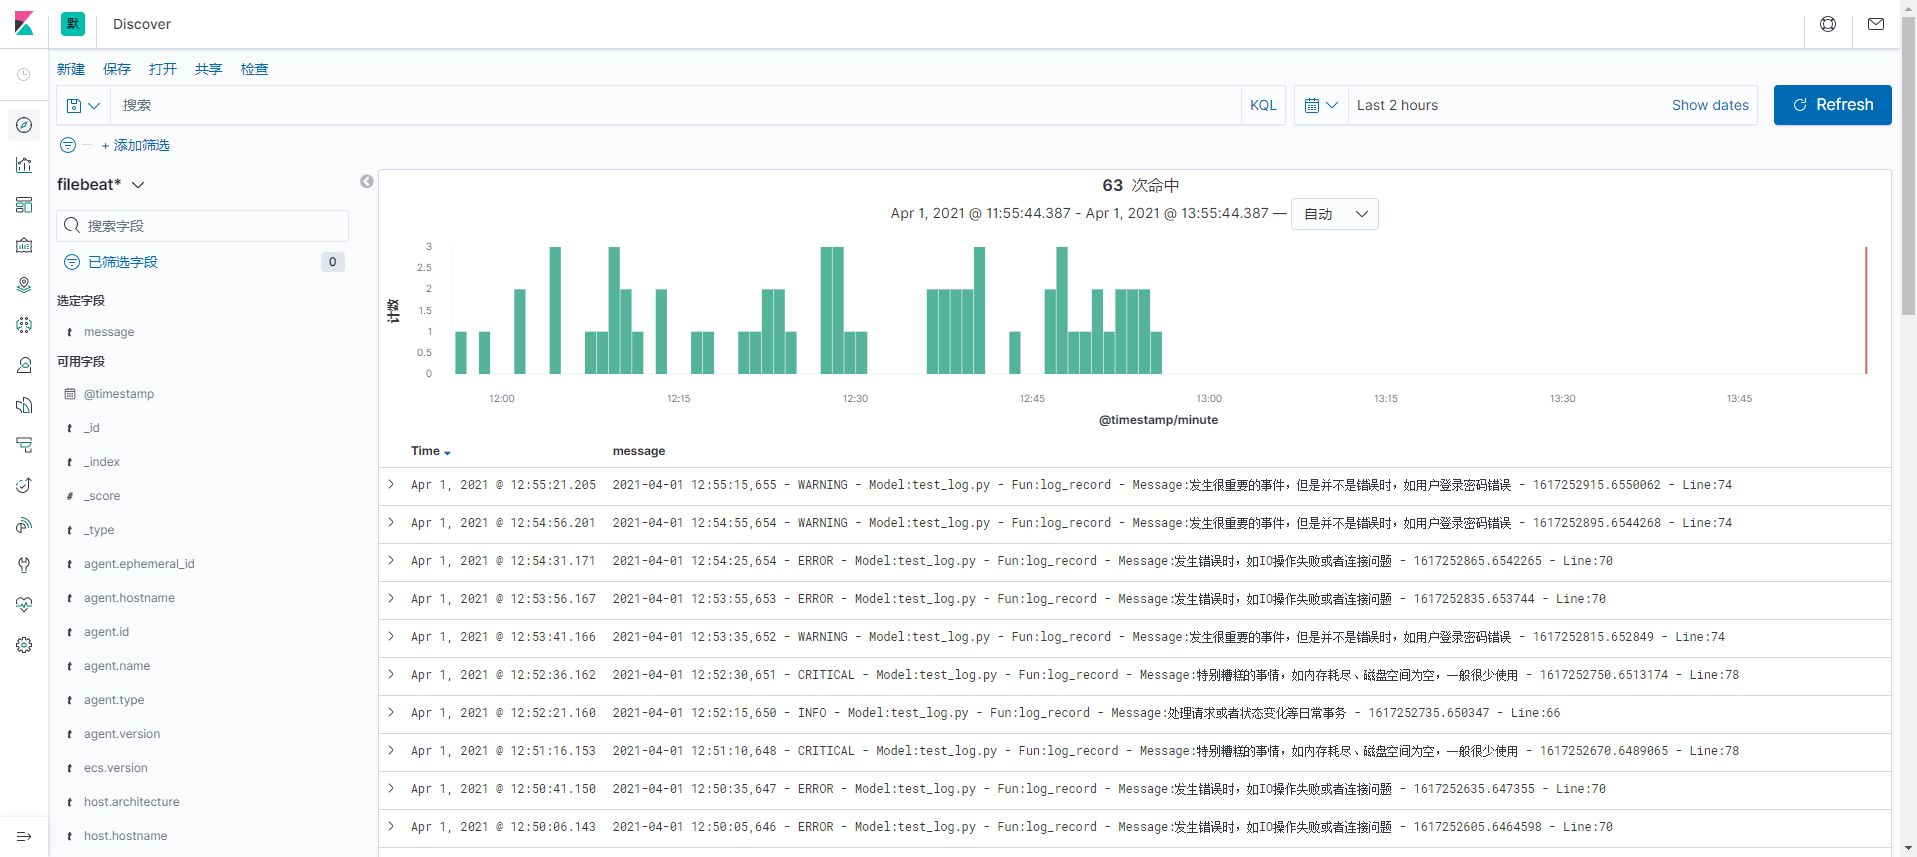This screenshot has height=857, width=1917.
Task: Click the 搜索字段 field search box
Action: point(203,226)
